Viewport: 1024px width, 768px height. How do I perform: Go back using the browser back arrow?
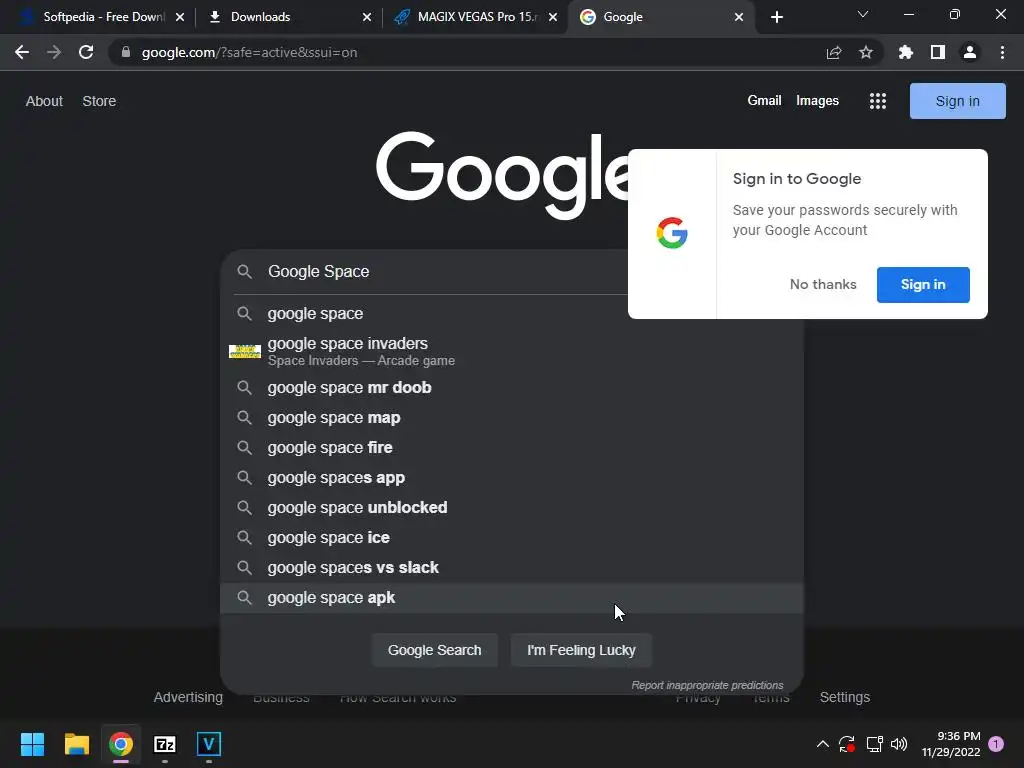[22, 52]
